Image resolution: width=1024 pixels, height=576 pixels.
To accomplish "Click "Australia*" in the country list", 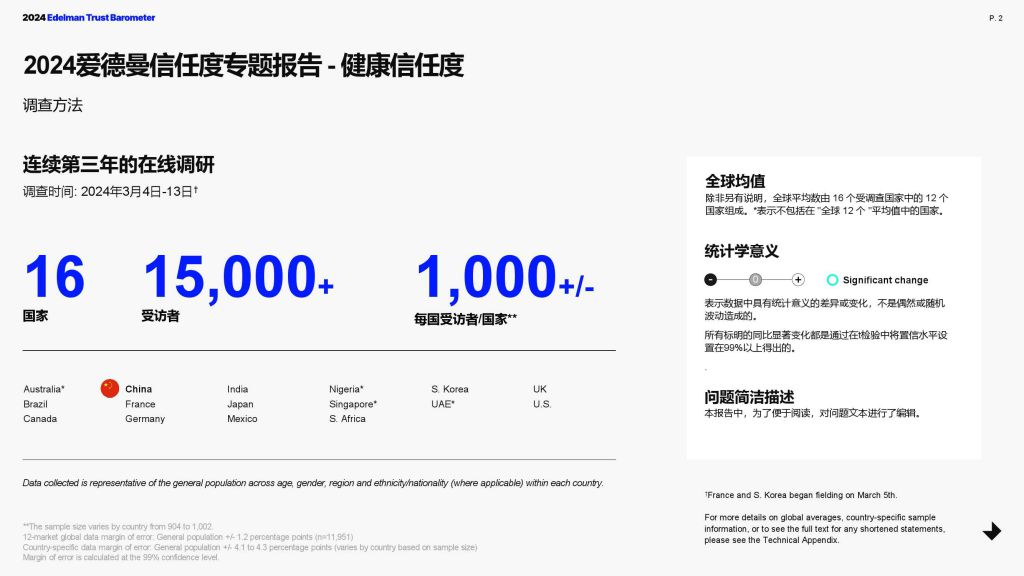I will click(44, 389).
